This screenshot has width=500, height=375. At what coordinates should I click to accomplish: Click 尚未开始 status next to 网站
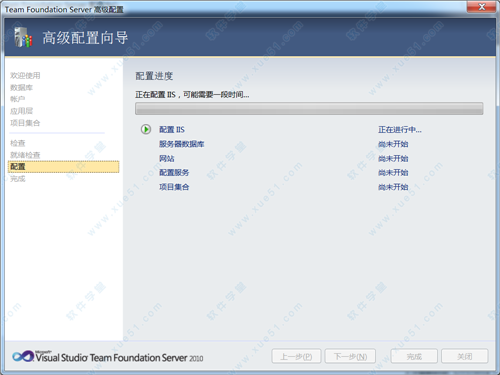393,158
